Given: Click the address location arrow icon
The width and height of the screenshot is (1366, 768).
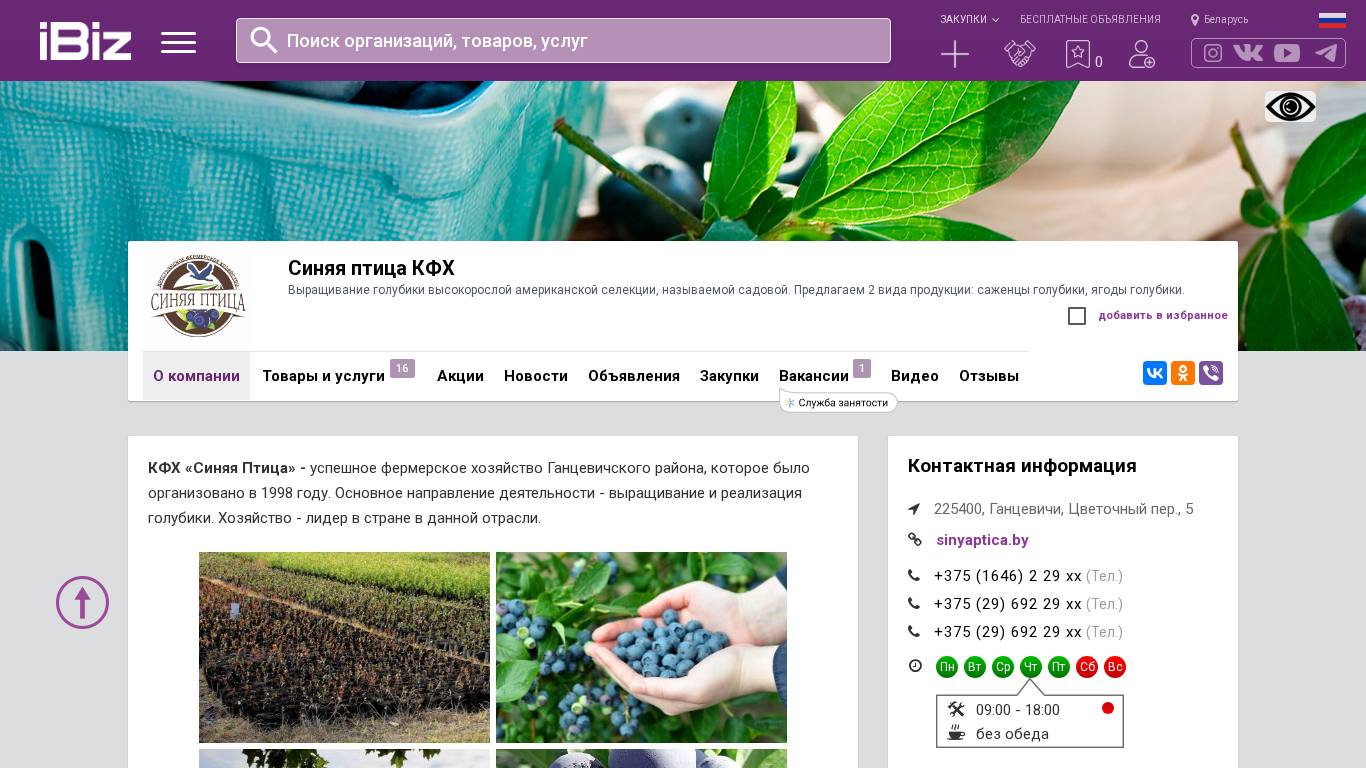Looking at the screenshot, I should click(x=914, y=509).
